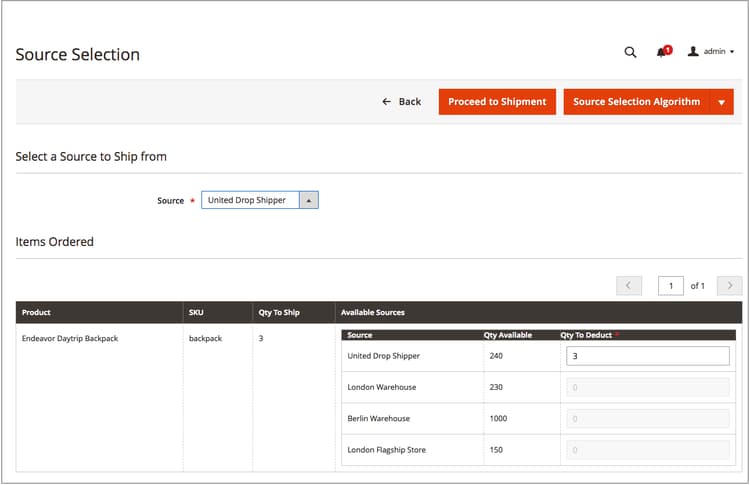The width and height of the screenshot is (750, 485).
Task: Open the search magnifier icon
Action: (630, 52)
